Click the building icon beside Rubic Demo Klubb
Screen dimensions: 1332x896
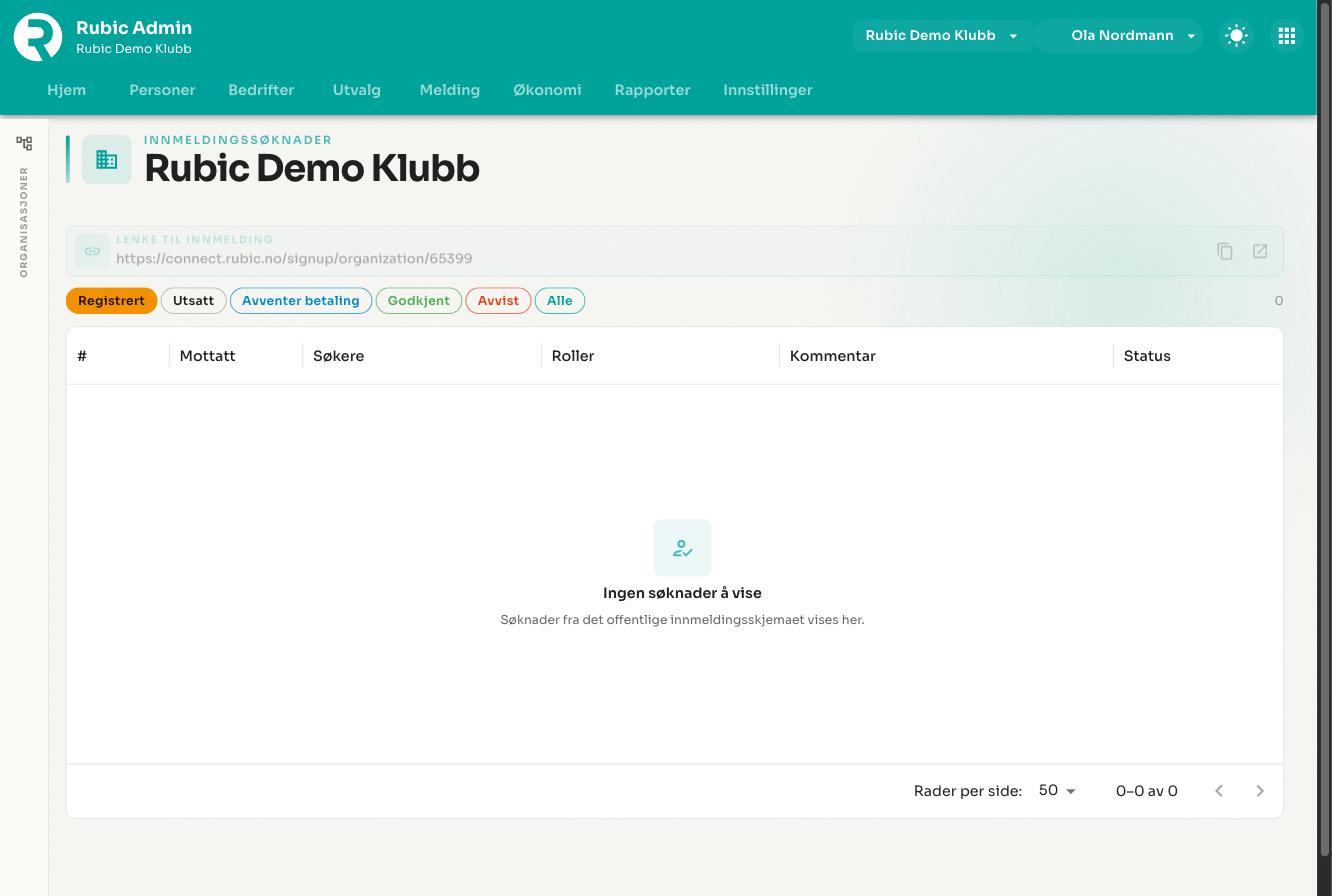(107, 159)
